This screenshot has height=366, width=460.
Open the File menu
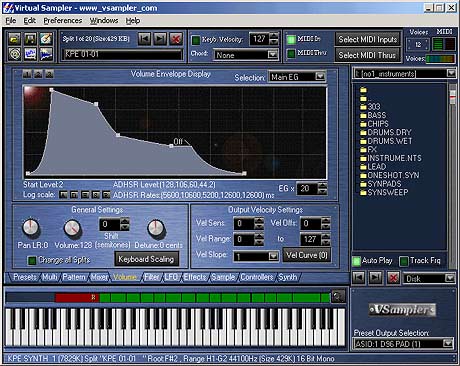(x=11, y=21)
